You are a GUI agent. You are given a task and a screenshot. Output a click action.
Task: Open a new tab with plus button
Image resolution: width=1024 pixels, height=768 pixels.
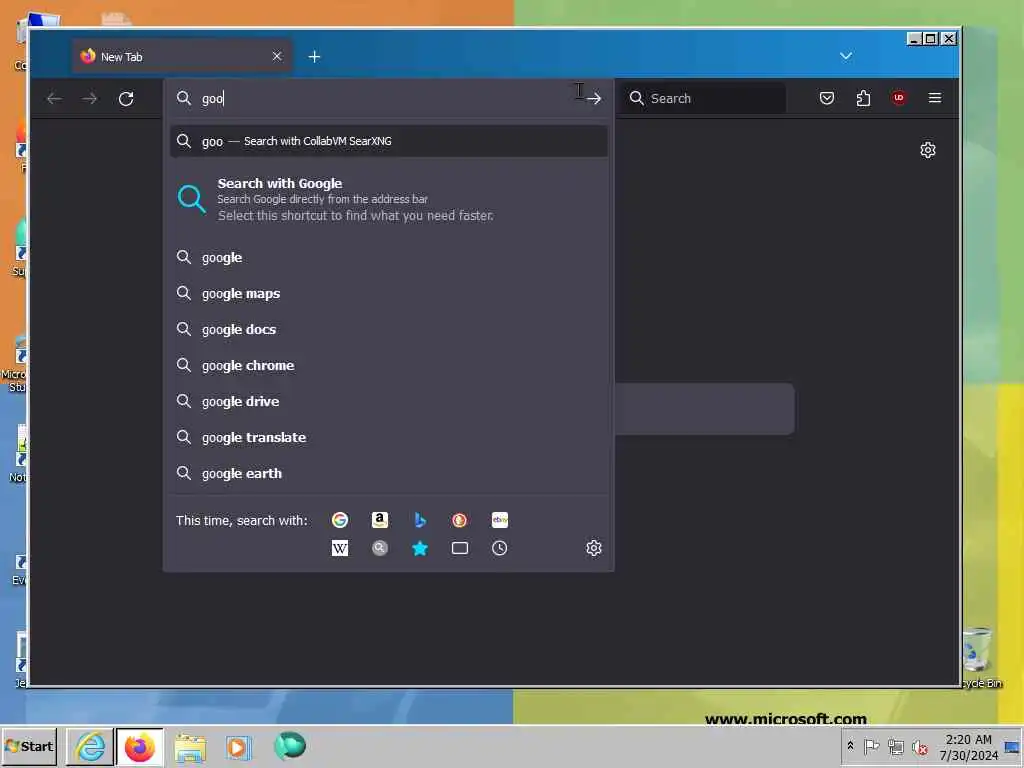click(314, 57)
